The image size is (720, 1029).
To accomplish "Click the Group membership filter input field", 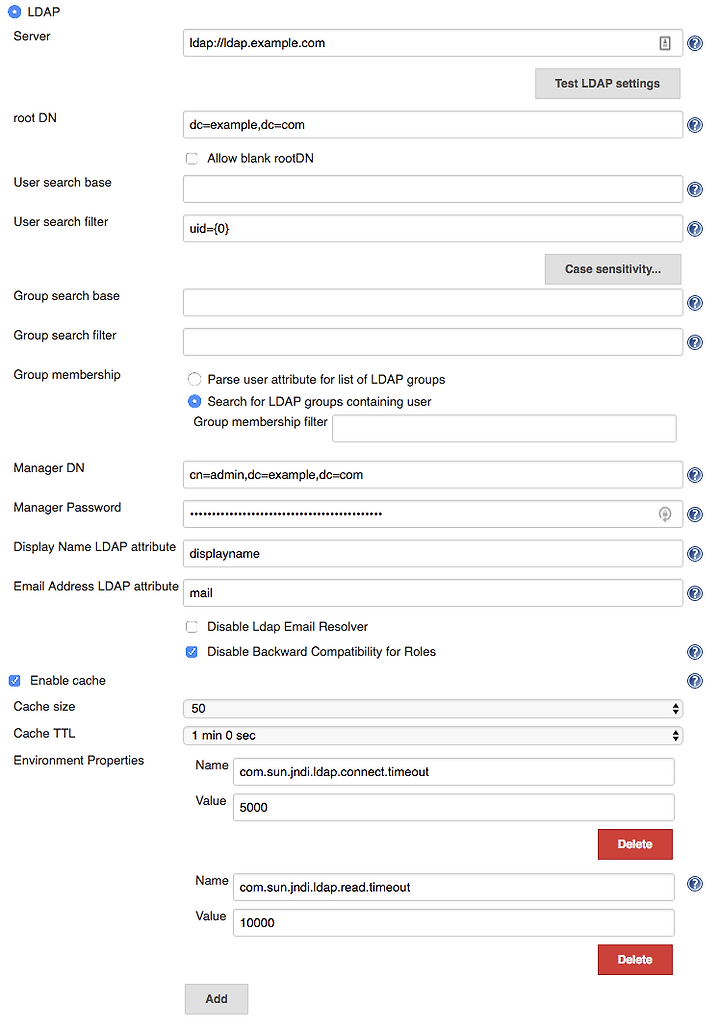I will click(x=504, y=429).
